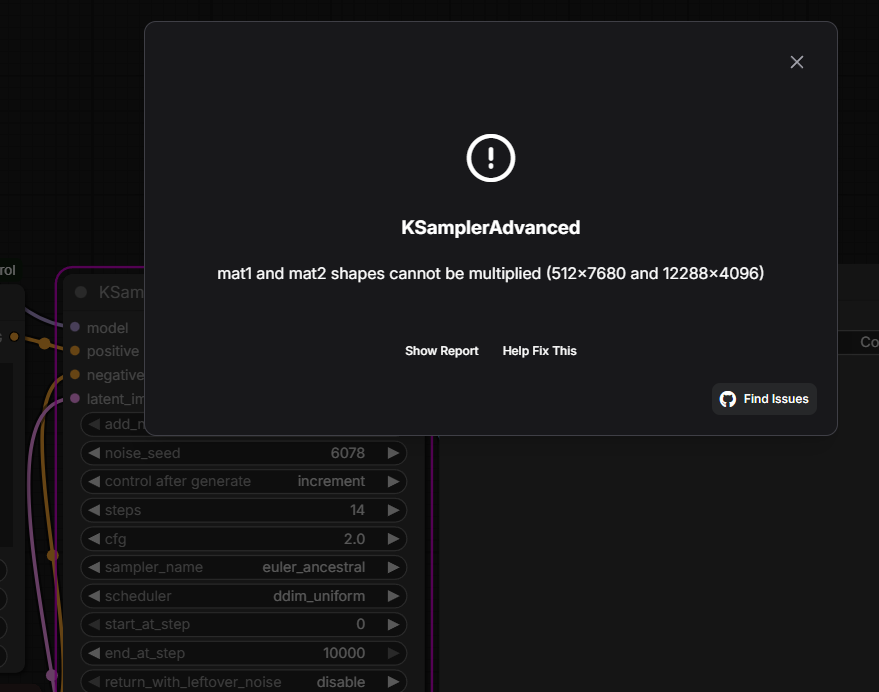879x692 pixels.
Task: Increase end_at_step with right arrow
Action: (x=393, y=653)
